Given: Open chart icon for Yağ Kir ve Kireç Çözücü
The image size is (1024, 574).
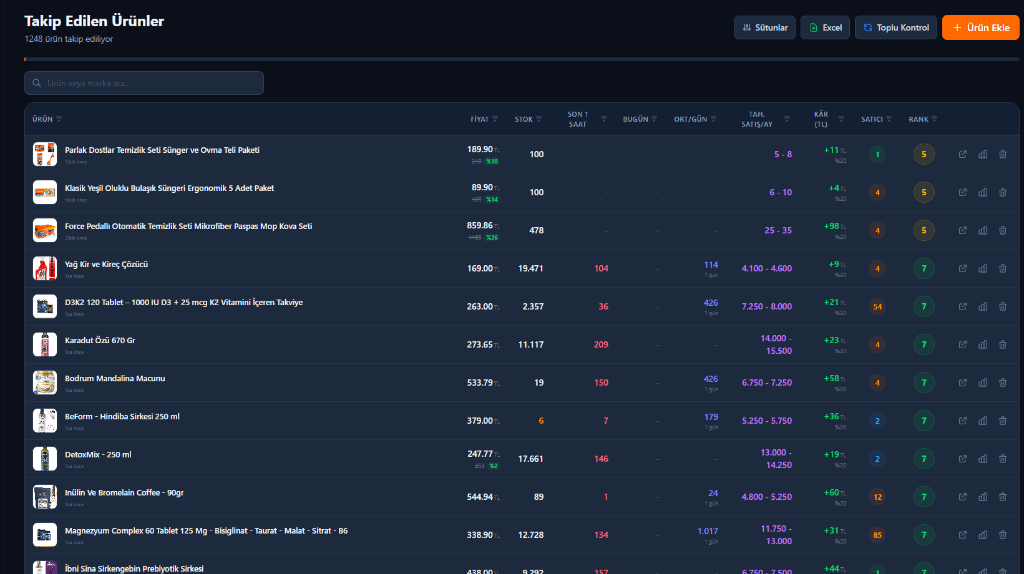Looking at the screenshot, I should point(982,268).
